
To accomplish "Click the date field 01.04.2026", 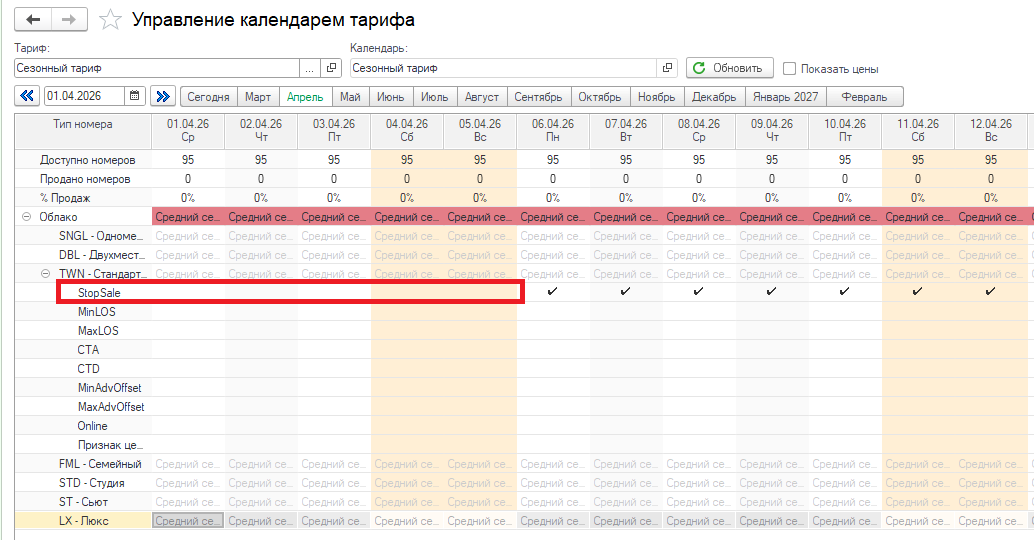I will click(x=84, y=96).
